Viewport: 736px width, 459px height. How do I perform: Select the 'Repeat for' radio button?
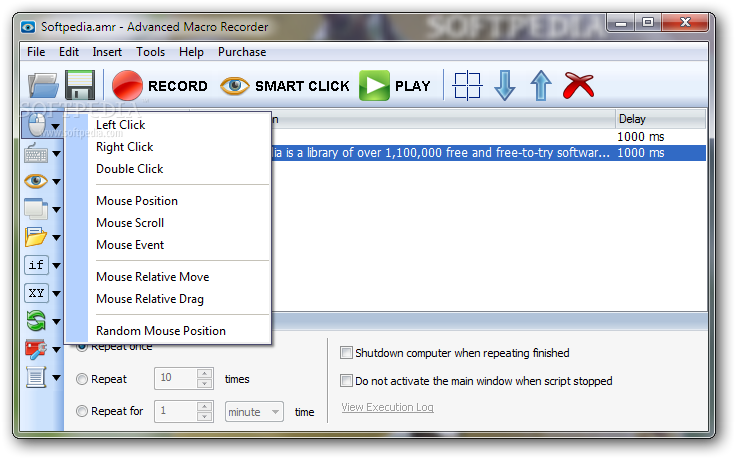pyautogui.click(x=82, y=411)
